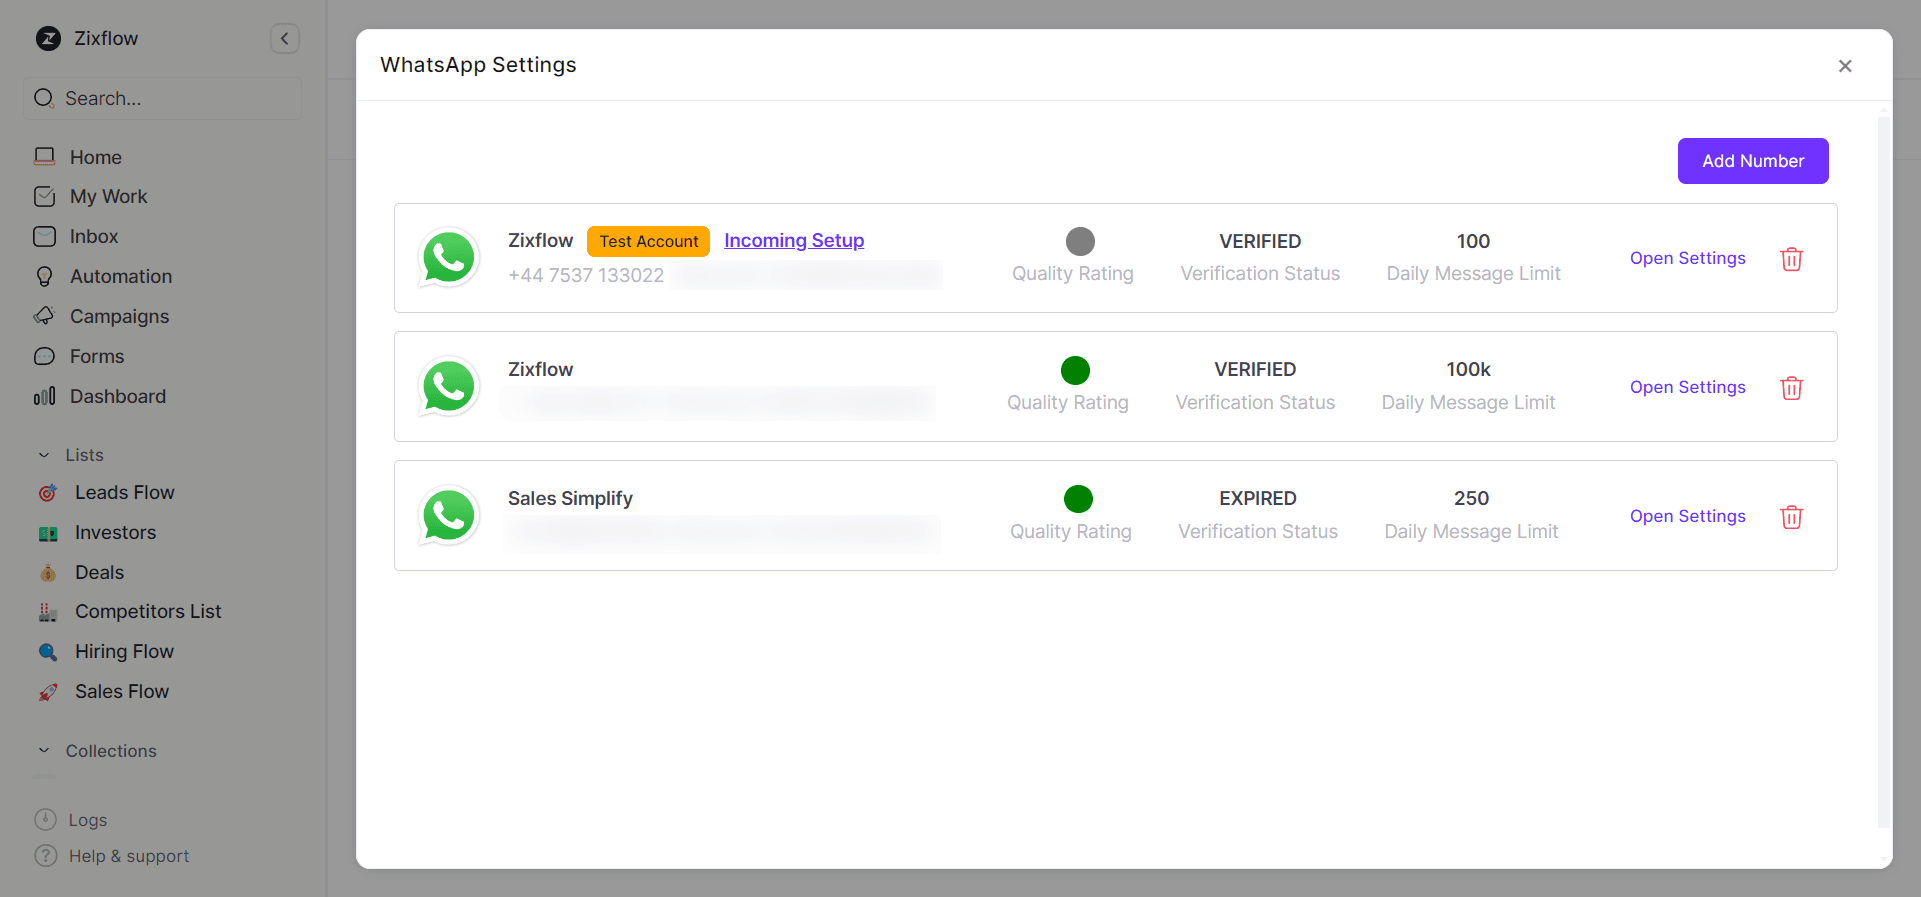1921x897 pixels.
Task: Click WhatsApp logo of Sales Simplify row
Action: 449,516
